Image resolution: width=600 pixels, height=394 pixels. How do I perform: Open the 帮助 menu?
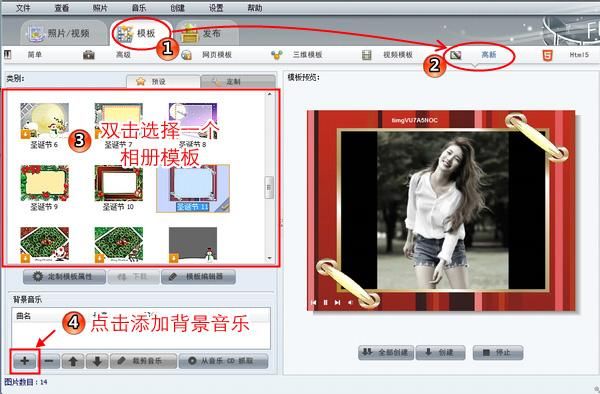pos(254,8)
